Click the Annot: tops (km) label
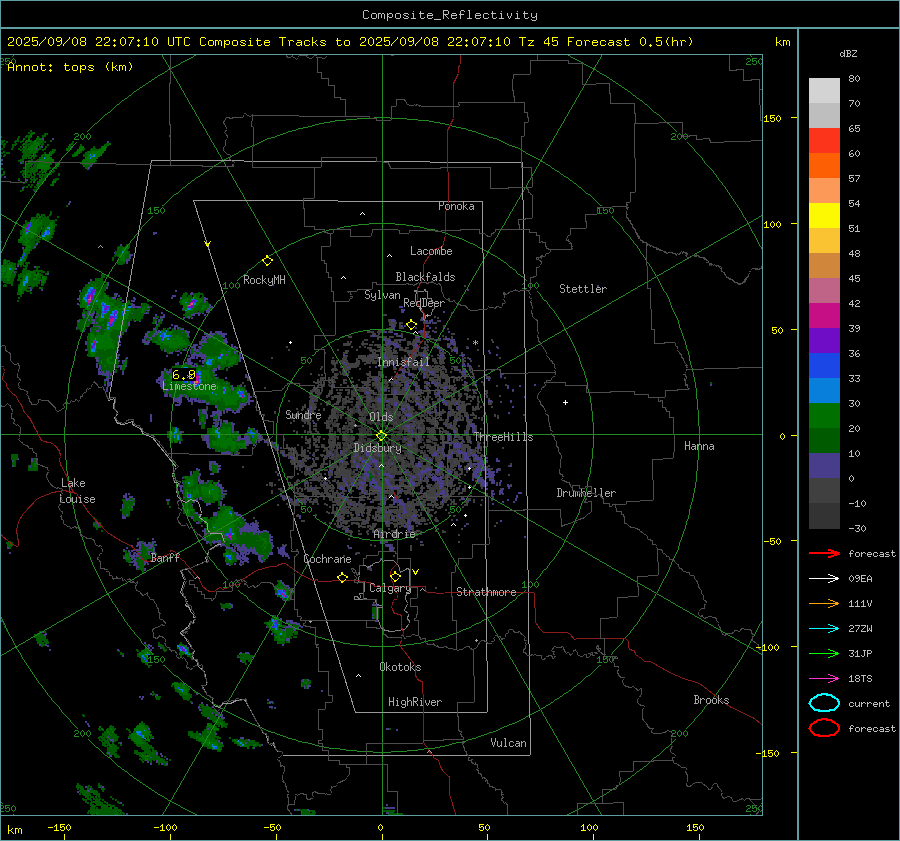 pos(70,67)
